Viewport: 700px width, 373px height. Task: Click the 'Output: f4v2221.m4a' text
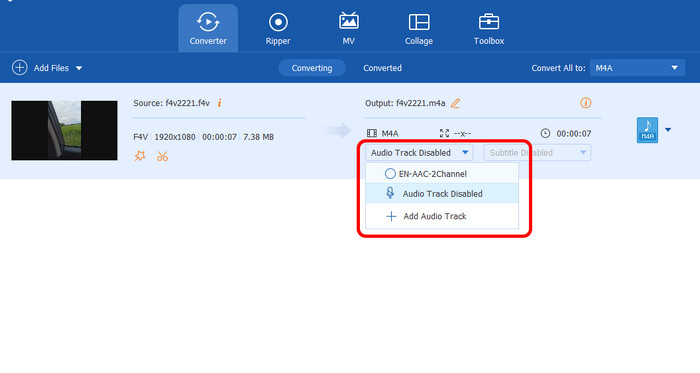point(405,103)
